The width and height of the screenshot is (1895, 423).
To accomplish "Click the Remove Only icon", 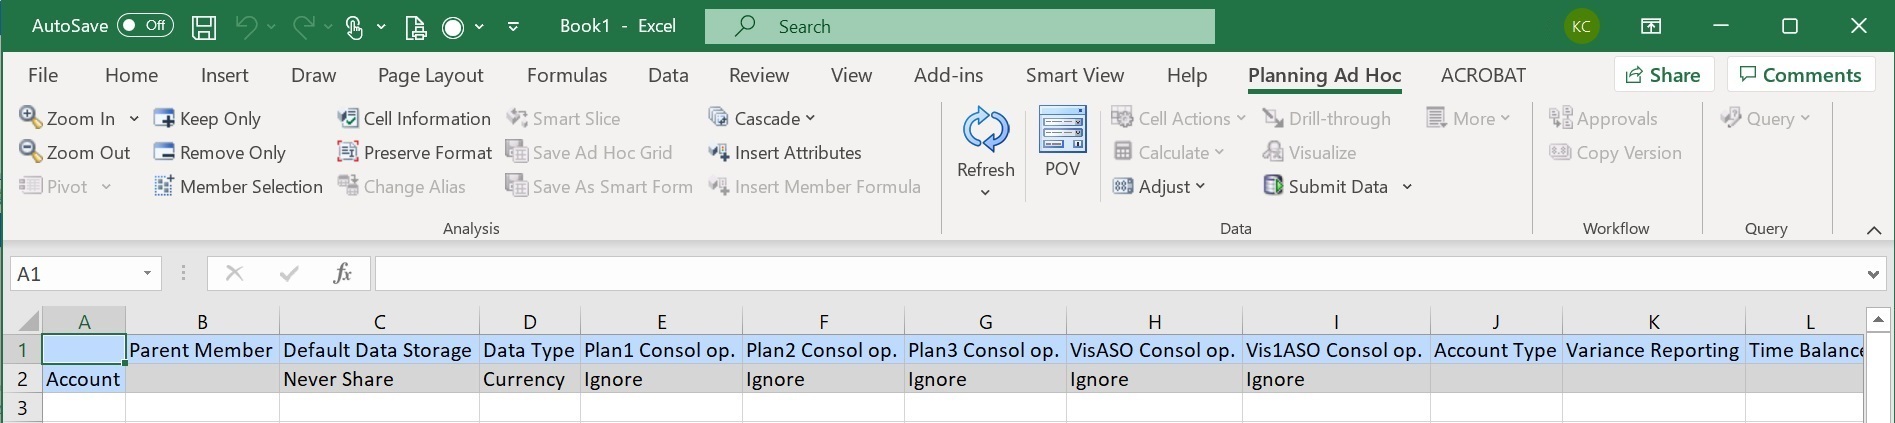I will tap(164, 152).
